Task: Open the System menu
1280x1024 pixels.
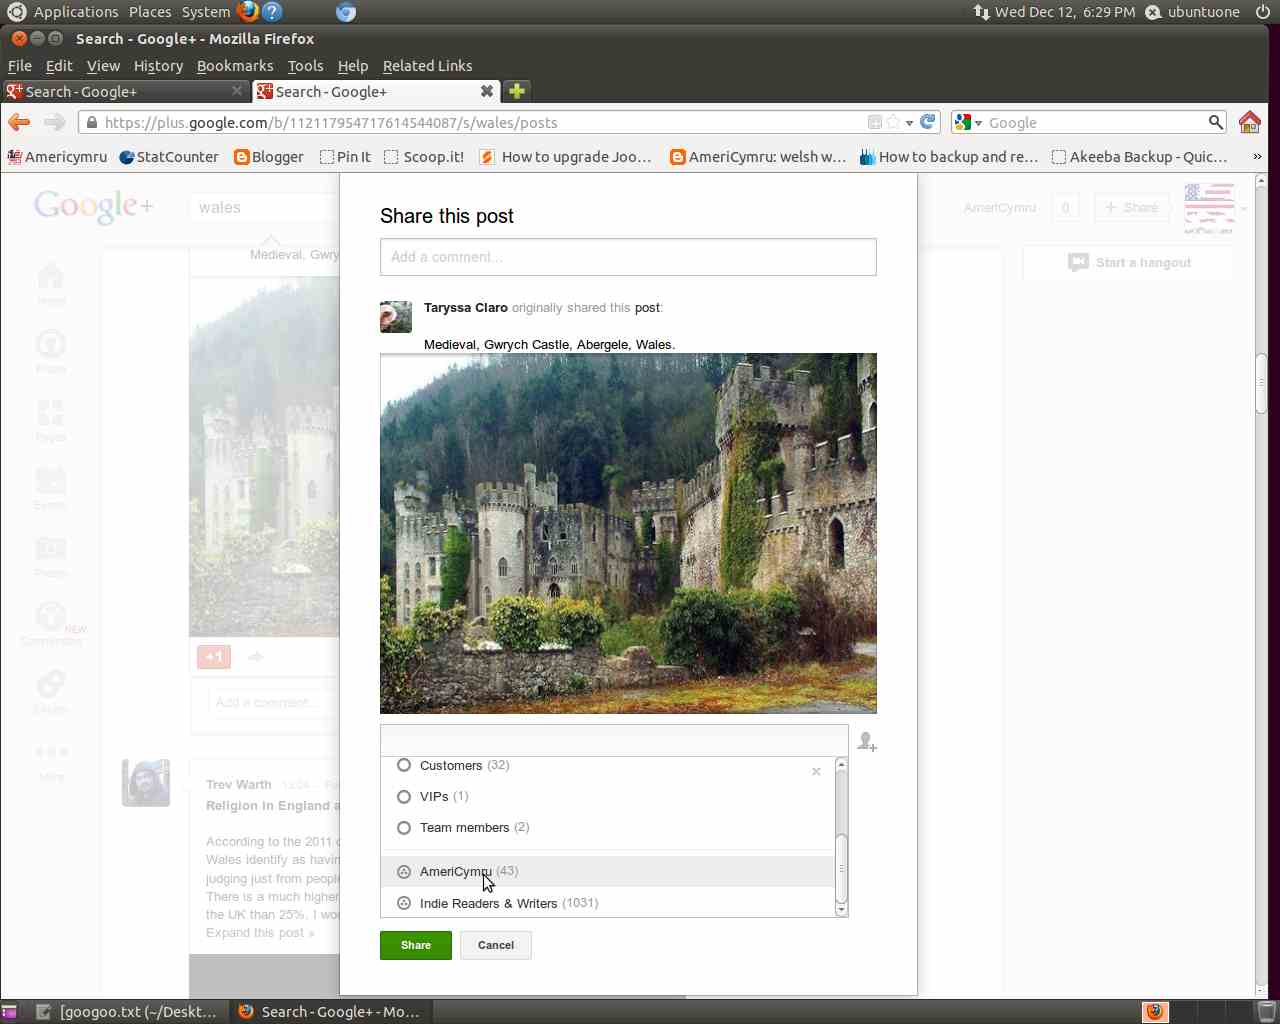Action: click(x=206, y=12)
